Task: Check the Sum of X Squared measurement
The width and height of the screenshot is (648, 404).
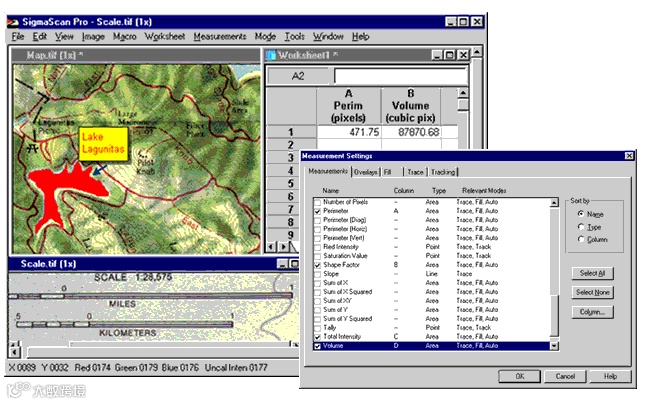Action: [x=317, y=292]
